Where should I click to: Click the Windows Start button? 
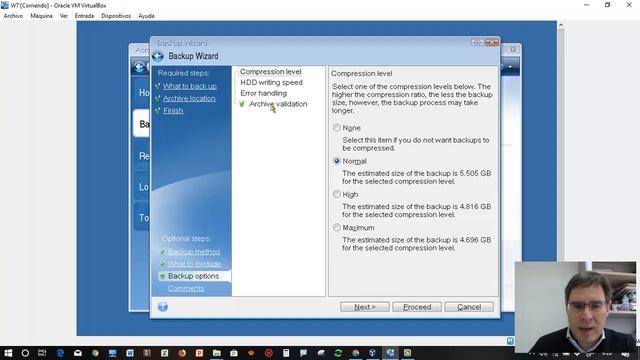8,353
